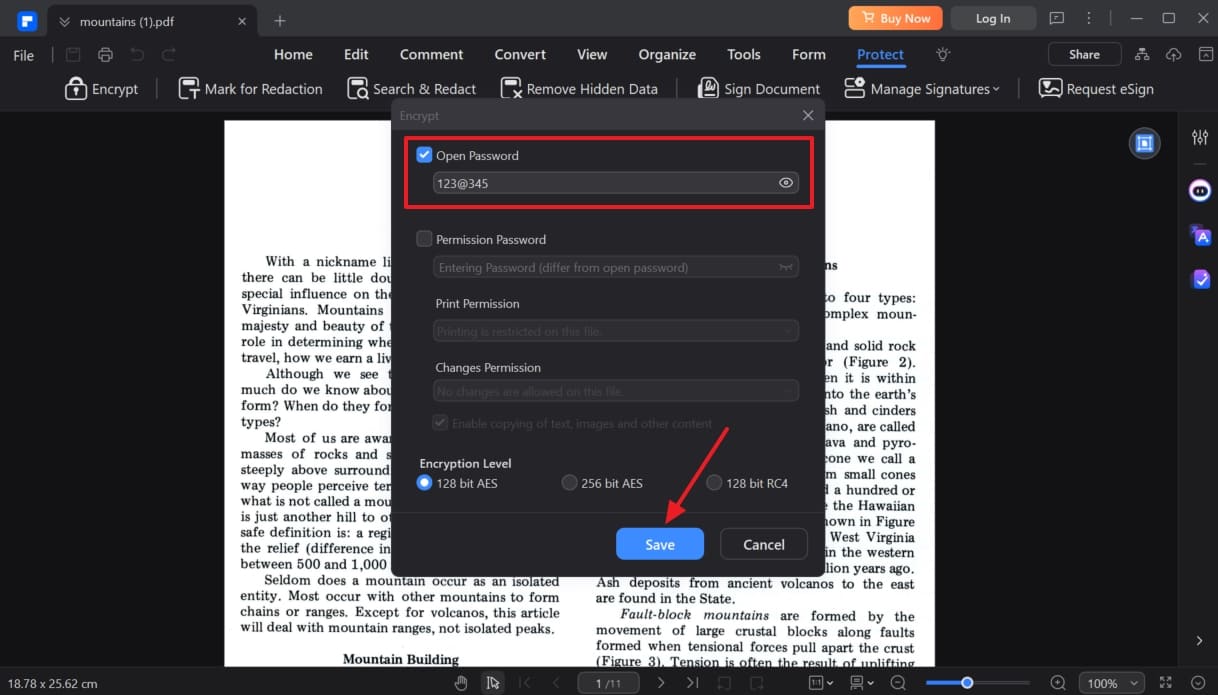Switch to the Convert tab
The width and height of the screenshot is (1218, 695).
click(520, 55)
